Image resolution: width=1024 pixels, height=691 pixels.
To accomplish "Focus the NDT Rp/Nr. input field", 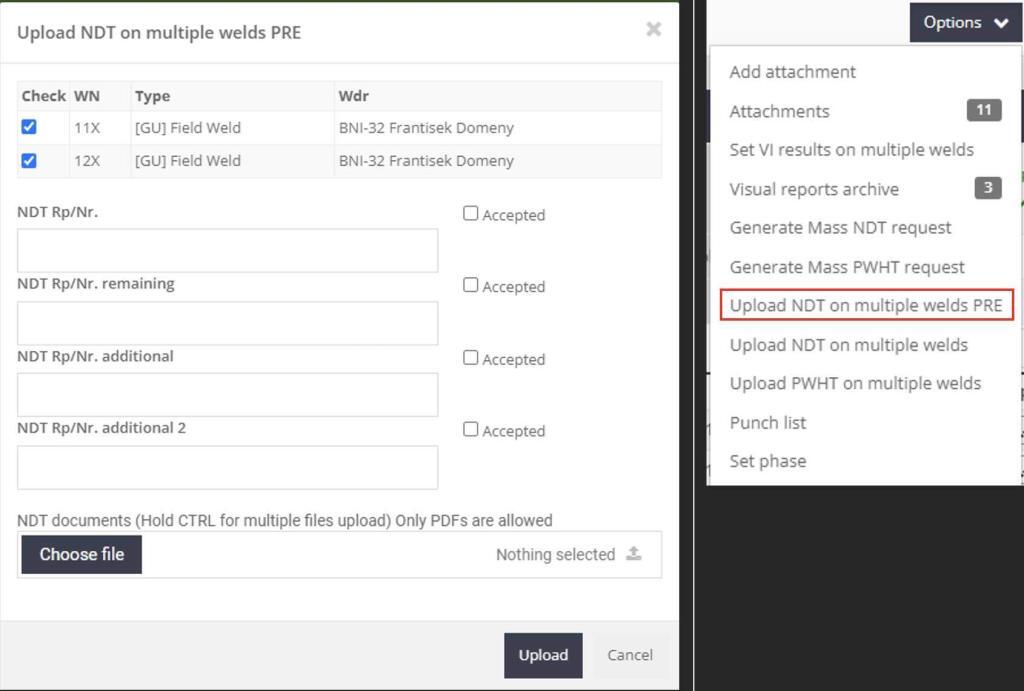I will pos(227,250).
